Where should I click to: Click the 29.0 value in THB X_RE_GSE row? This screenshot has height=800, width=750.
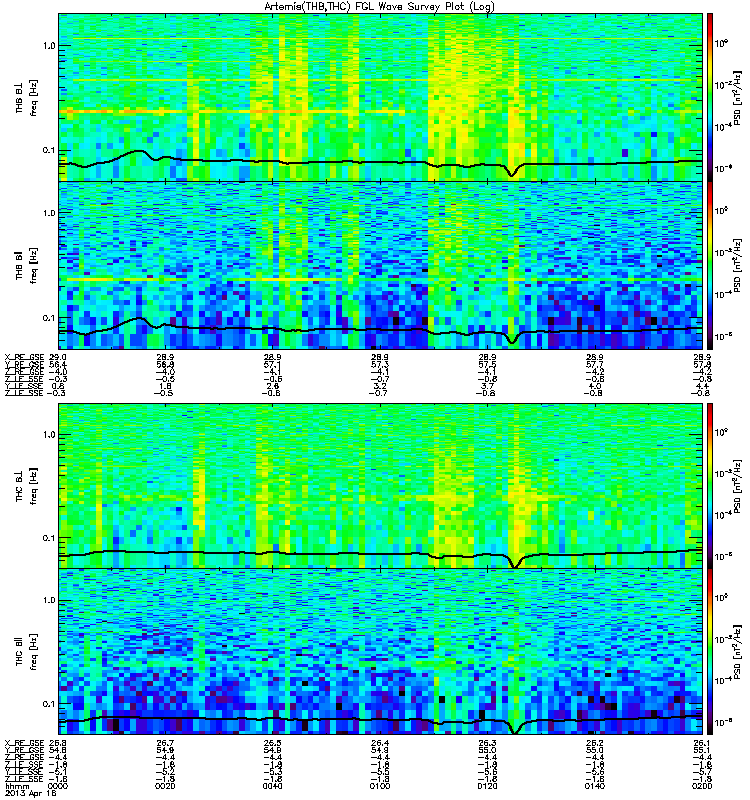point(57,357)
